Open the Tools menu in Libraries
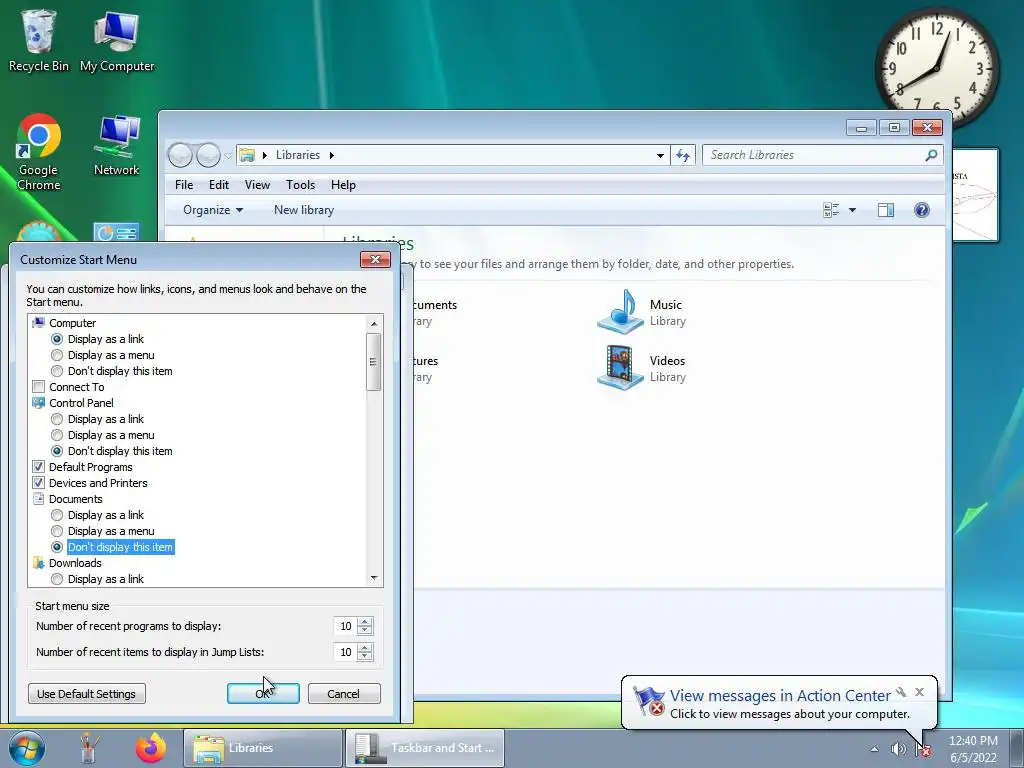 pos(300,185)
